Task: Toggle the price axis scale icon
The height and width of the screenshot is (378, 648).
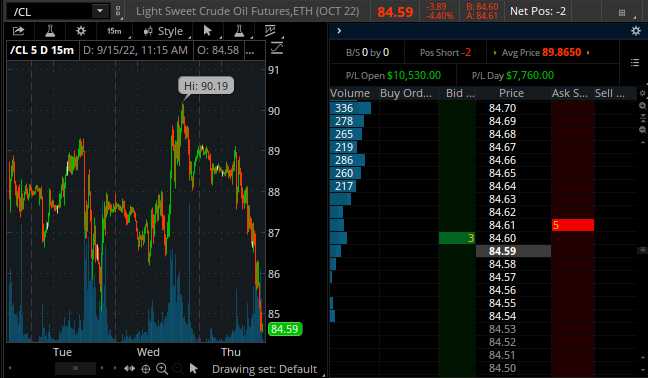Action: pos(276,48)
